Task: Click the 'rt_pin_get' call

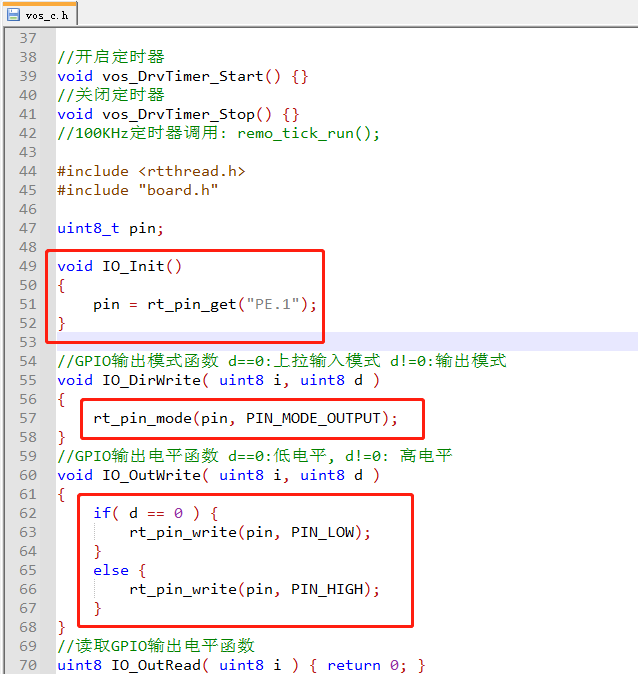Action: 192,304
